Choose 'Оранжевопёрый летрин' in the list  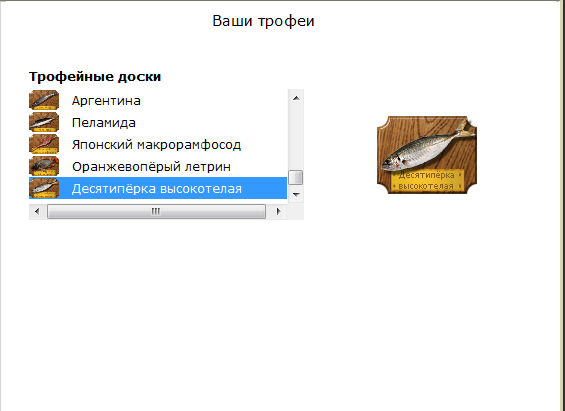158,166
